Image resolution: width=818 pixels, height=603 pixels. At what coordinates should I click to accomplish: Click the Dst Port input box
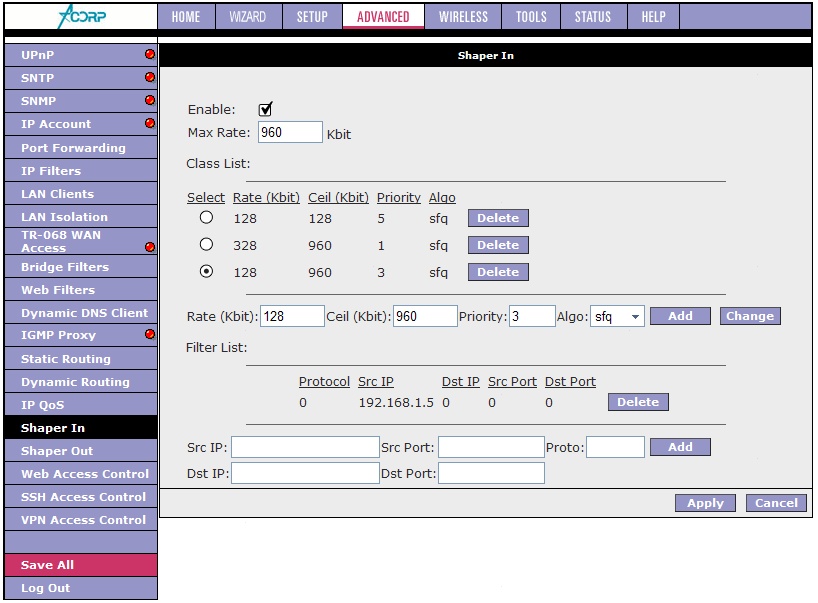pyautogui.click(x=491, y=473)
